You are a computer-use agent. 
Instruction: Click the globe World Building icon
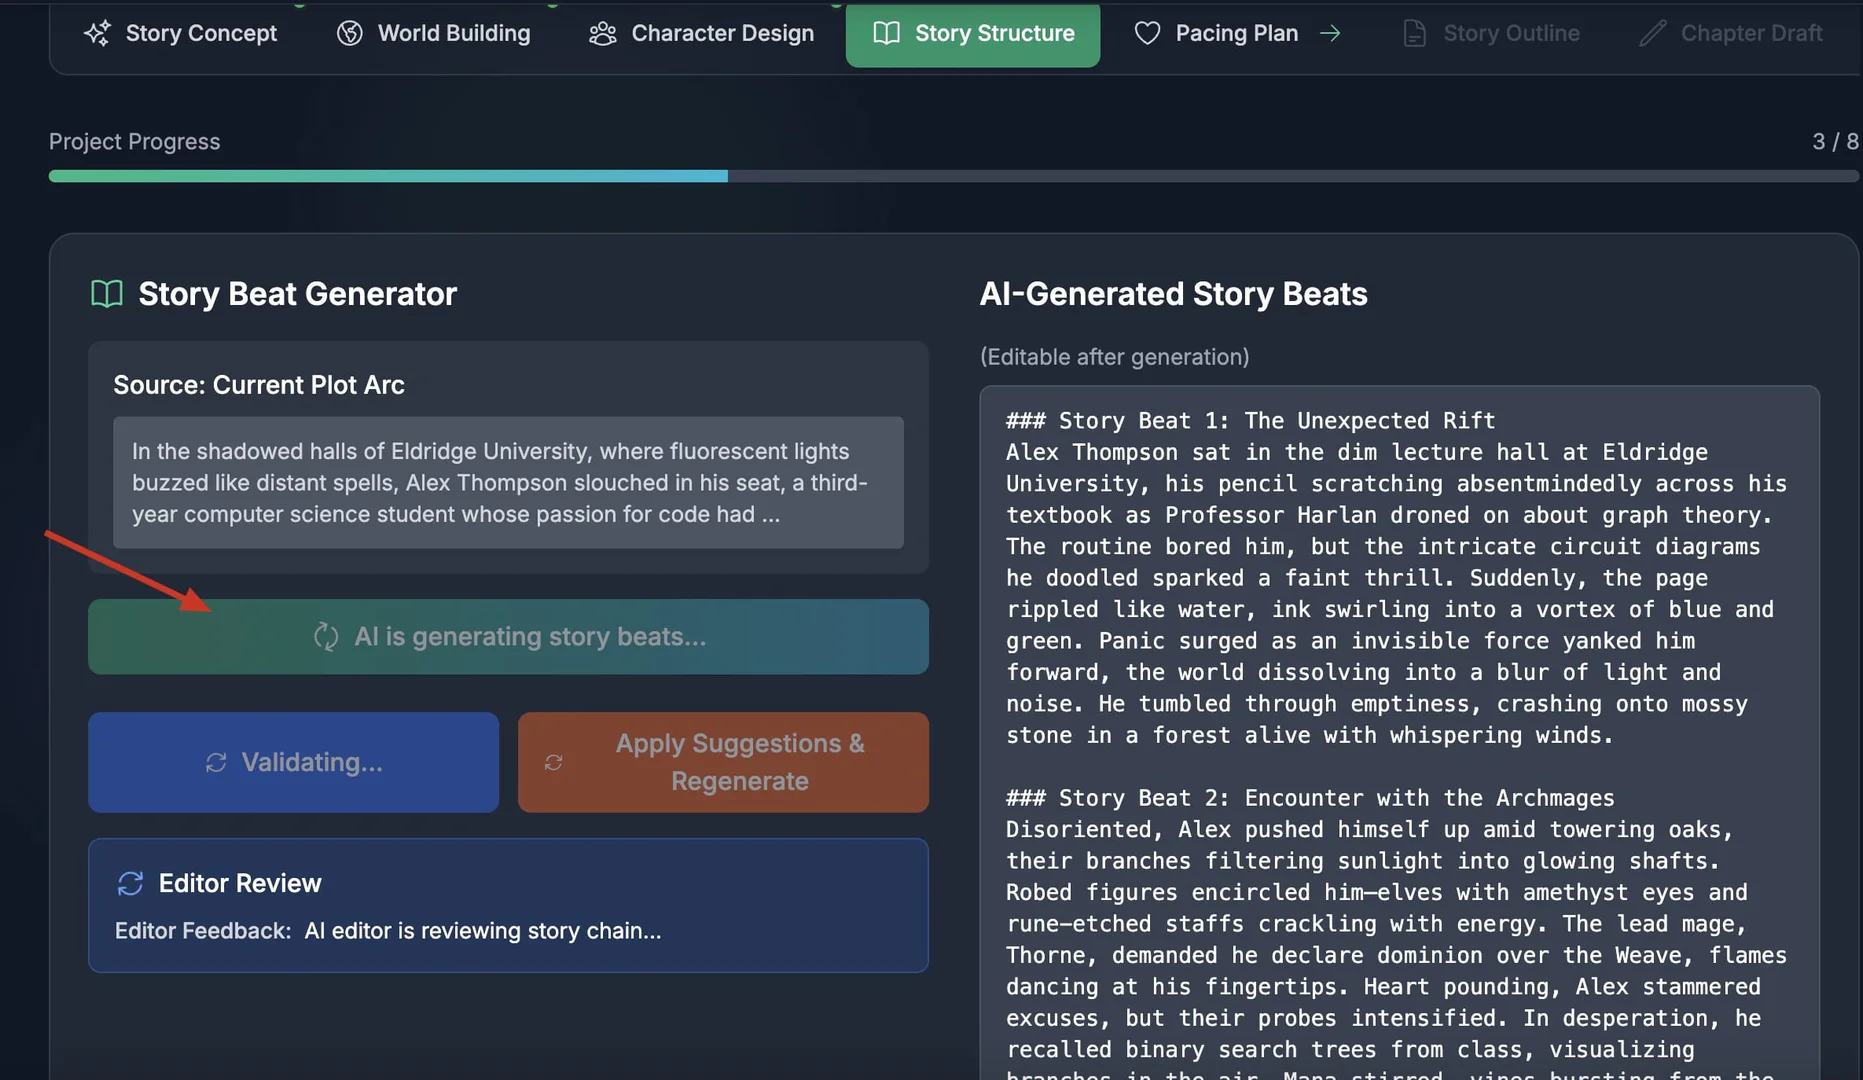point(350,33)
